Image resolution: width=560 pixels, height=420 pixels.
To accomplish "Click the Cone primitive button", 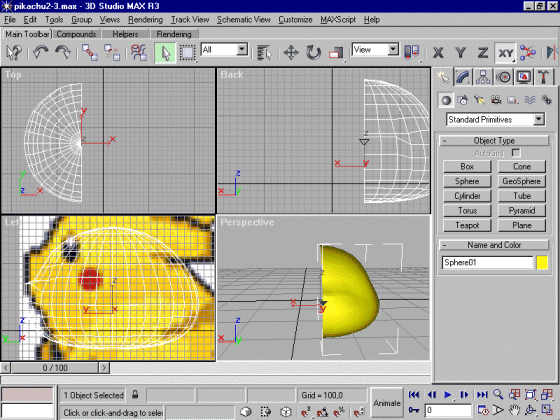I will pyautogui.click(x=522, y=166).
